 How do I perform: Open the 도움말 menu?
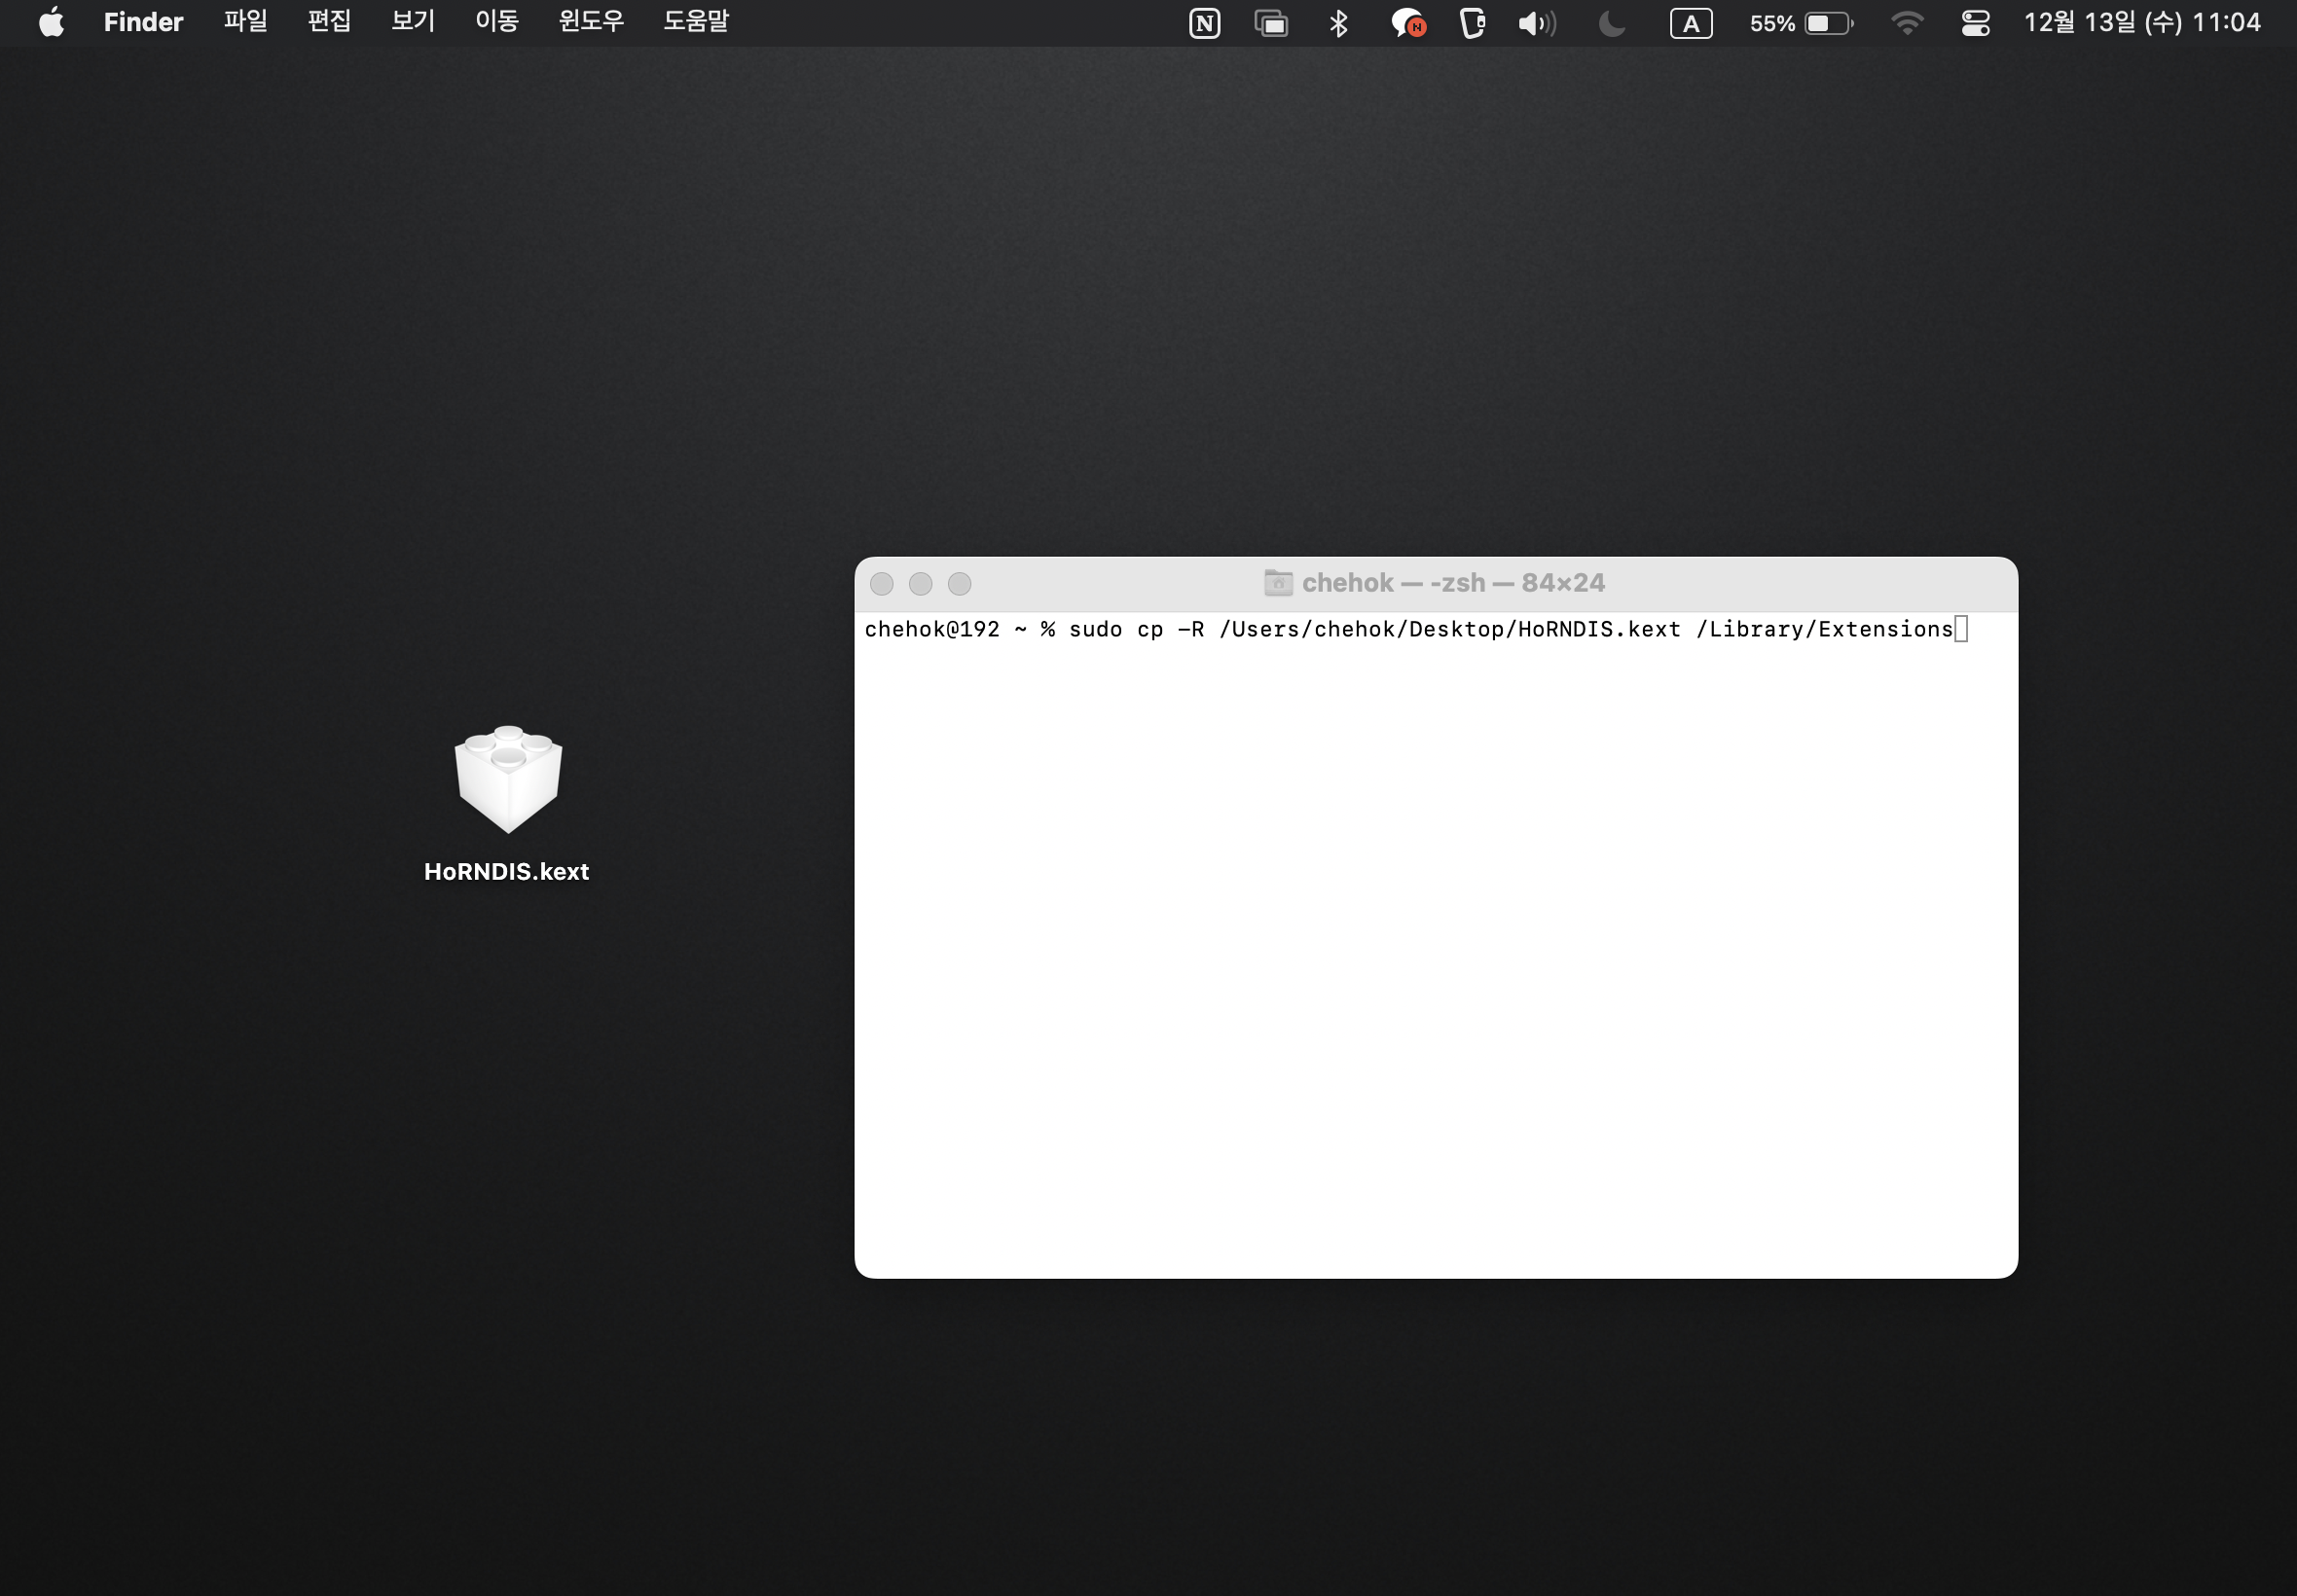point(696,22)
